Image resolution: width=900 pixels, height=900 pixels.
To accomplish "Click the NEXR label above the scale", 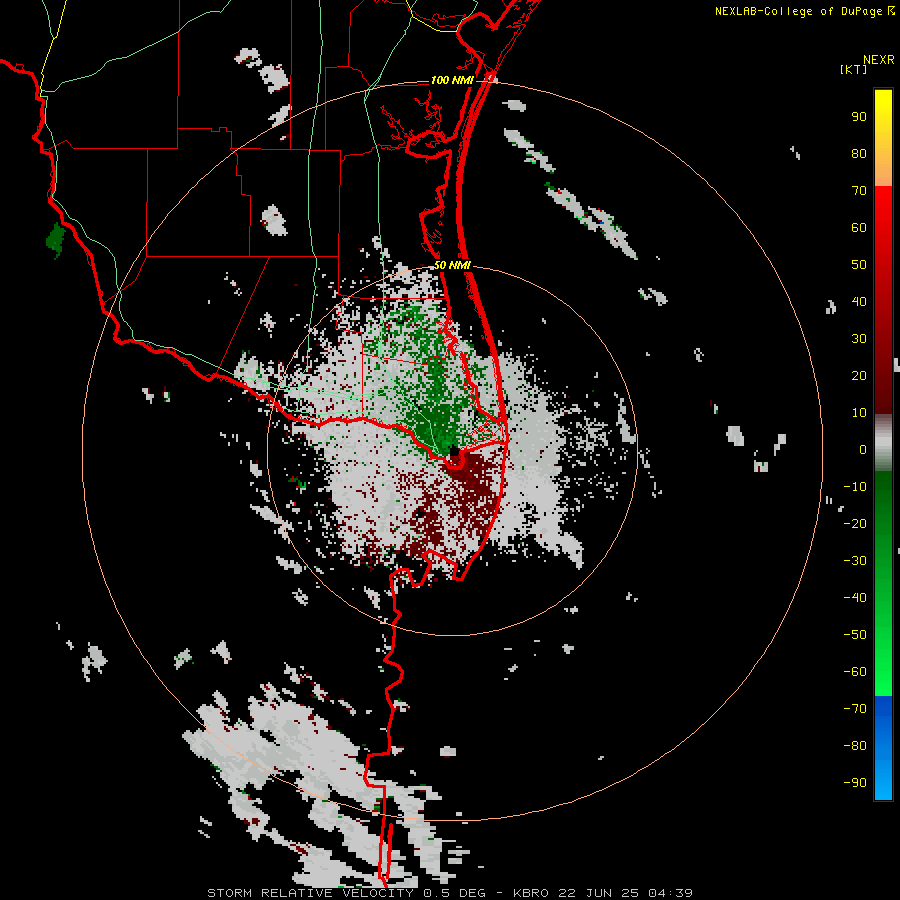I will [x=878, y=60].
